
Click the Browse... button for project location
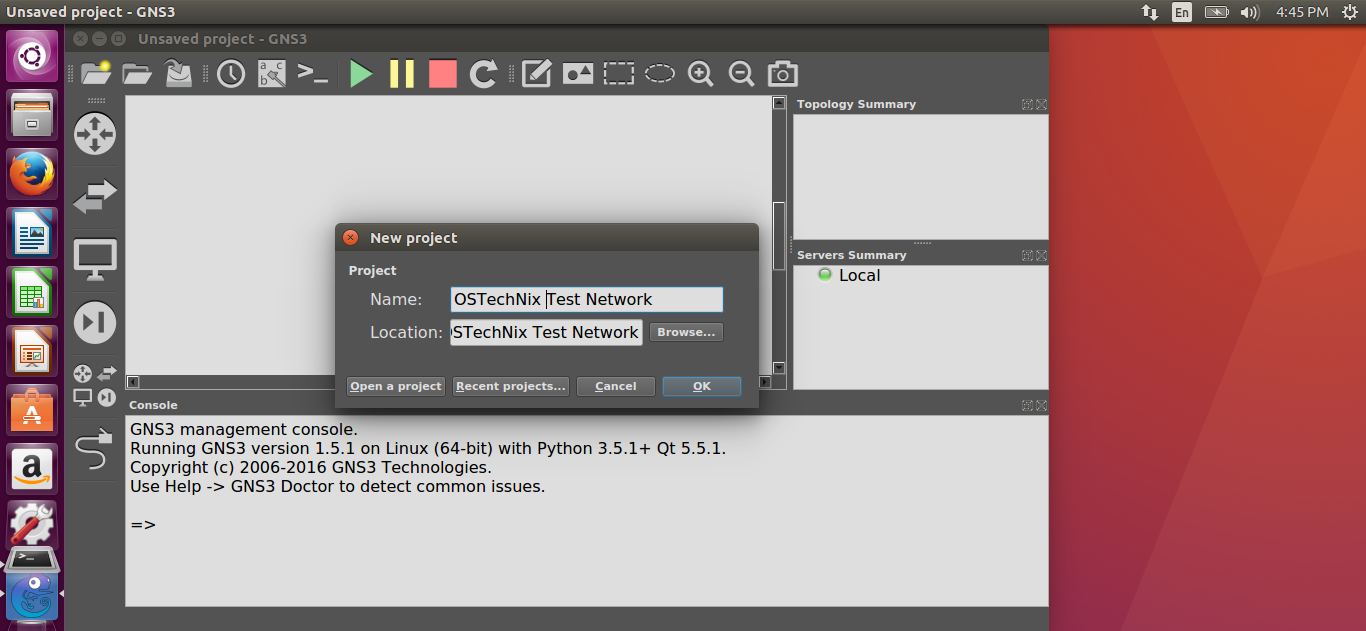pos(686,332)
